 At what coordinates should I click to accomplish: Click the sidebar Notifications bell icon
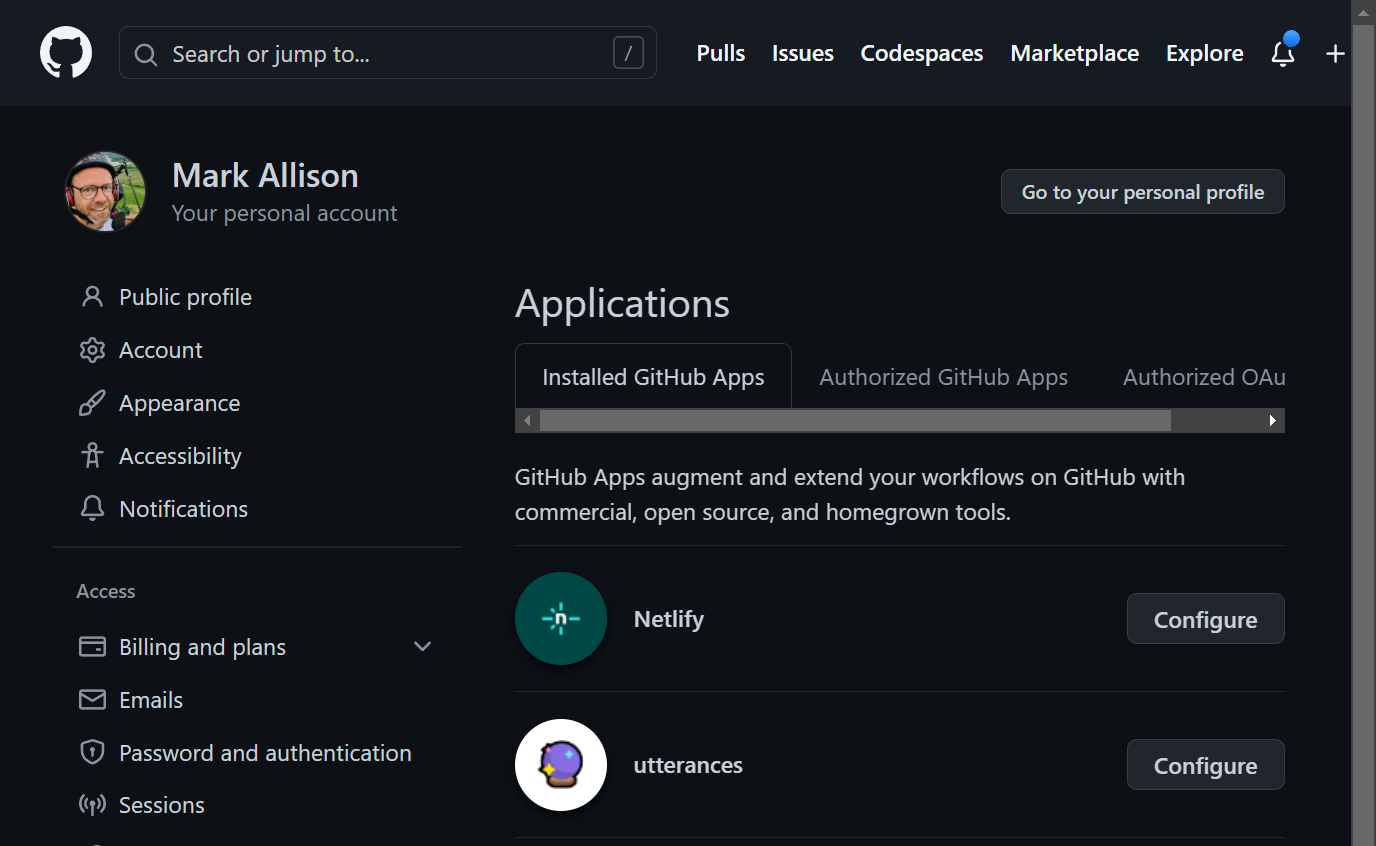(x=92, y=509)
